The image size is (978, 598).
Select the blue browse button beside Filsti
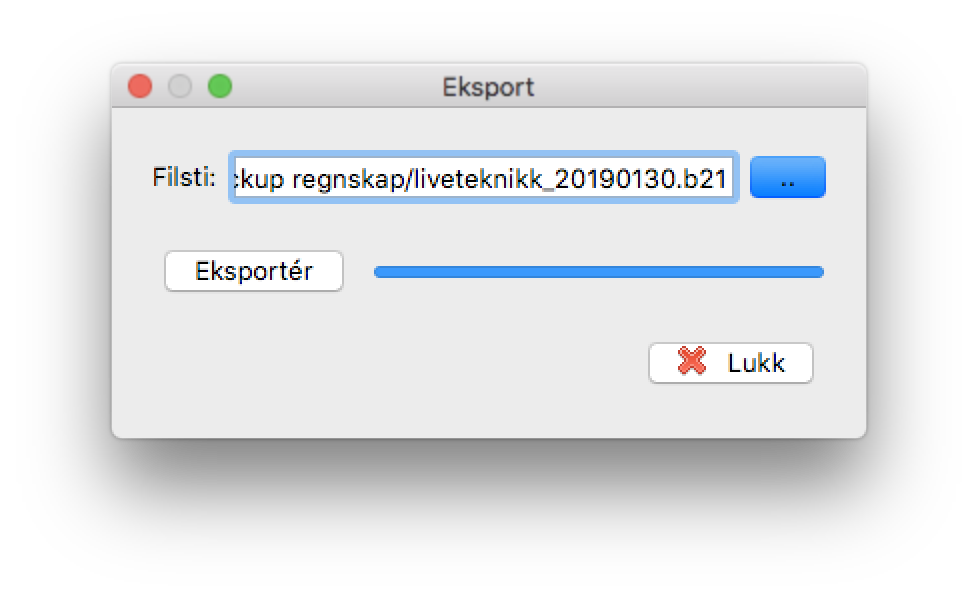pos(788,178)
